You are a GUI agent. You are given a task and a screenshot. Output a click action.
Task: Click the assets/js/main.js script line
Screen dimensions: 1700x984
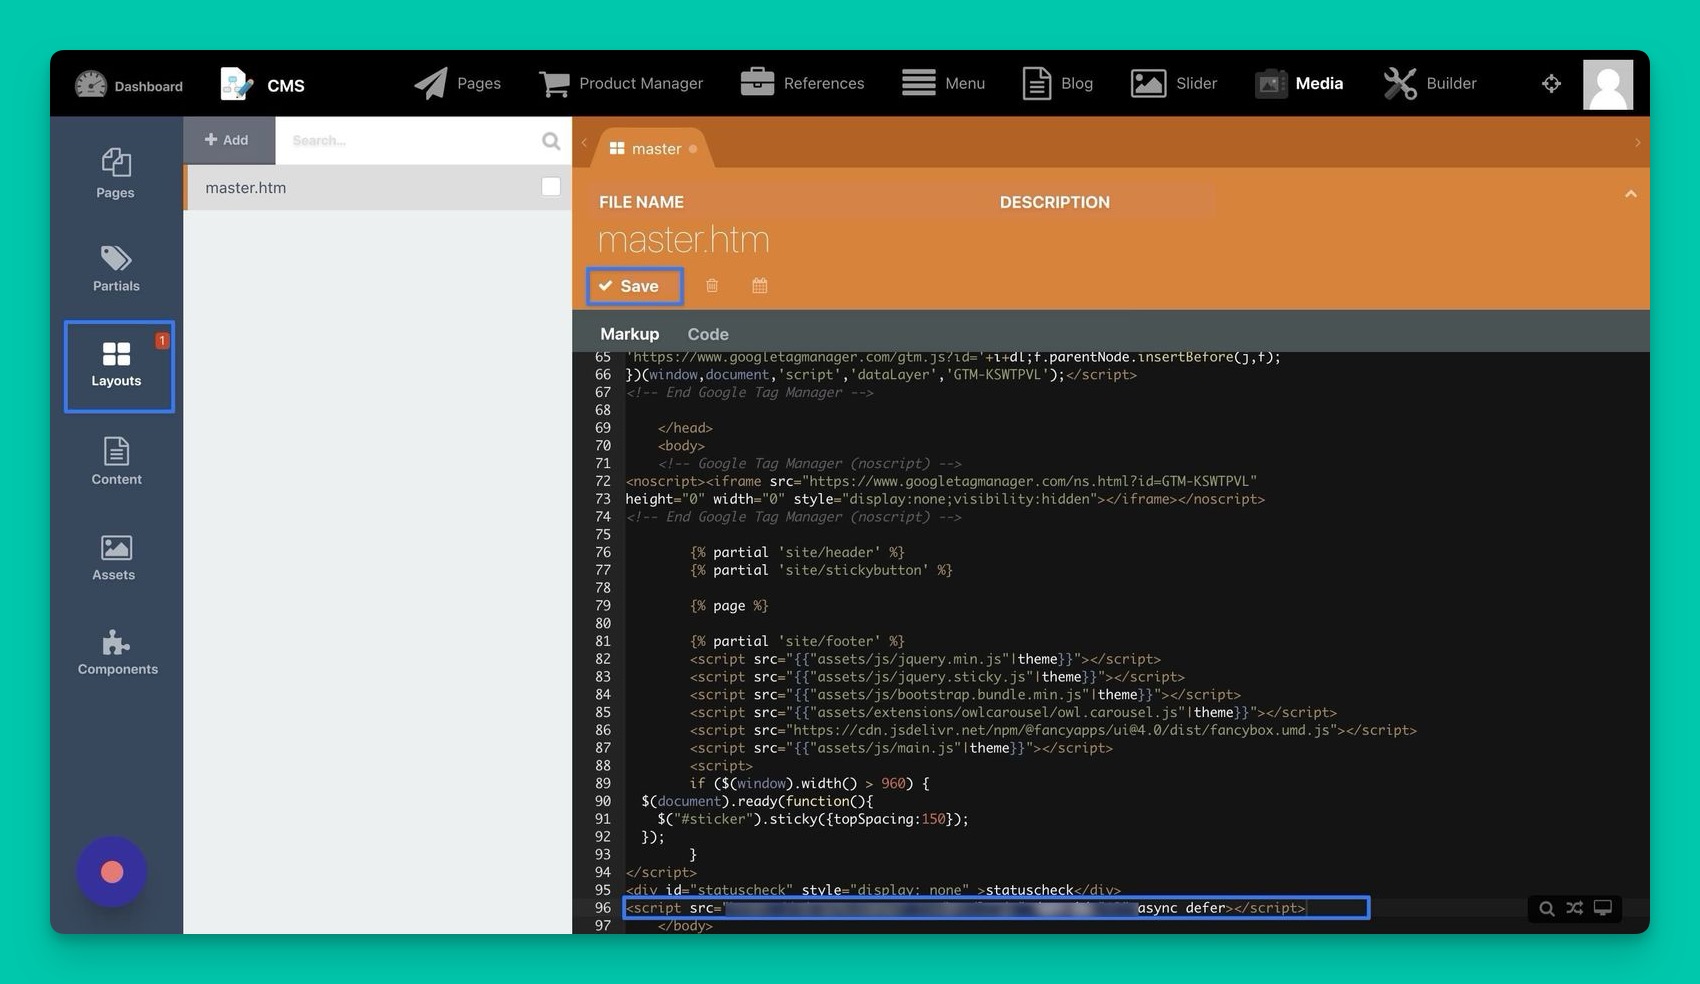[901, 748]
